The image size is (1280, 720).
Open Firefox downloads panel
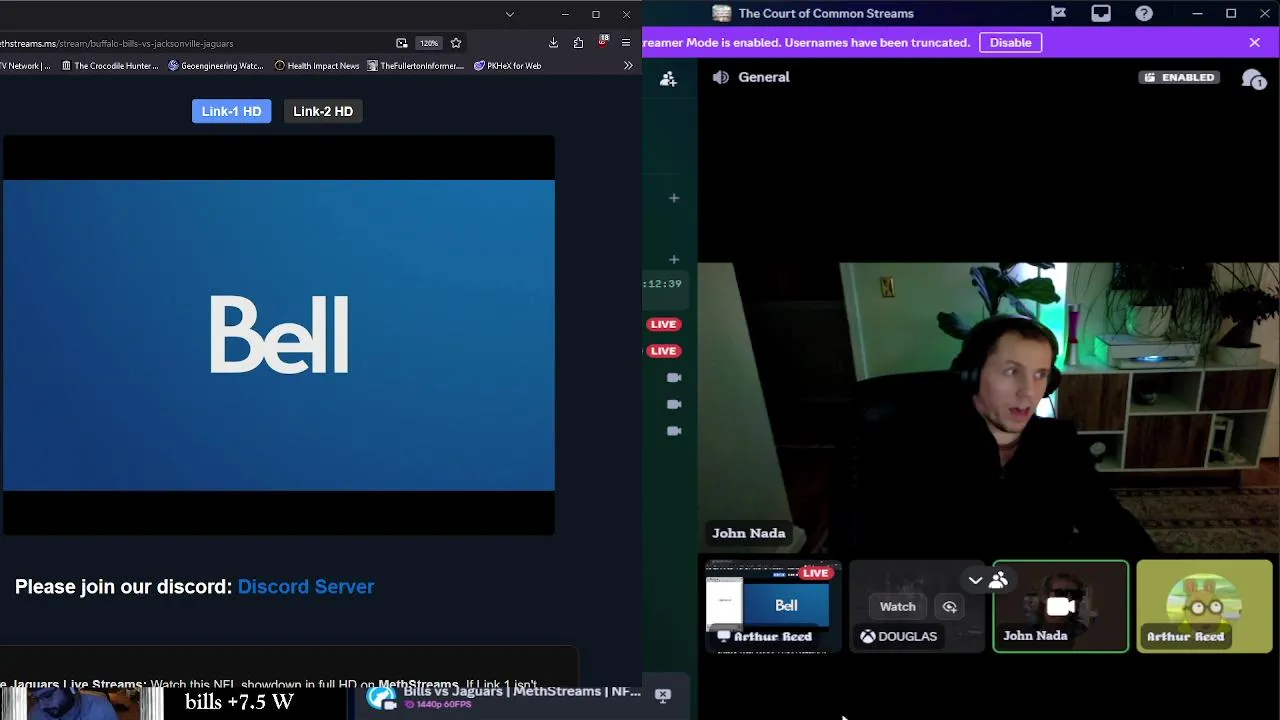tap(553, 43)
